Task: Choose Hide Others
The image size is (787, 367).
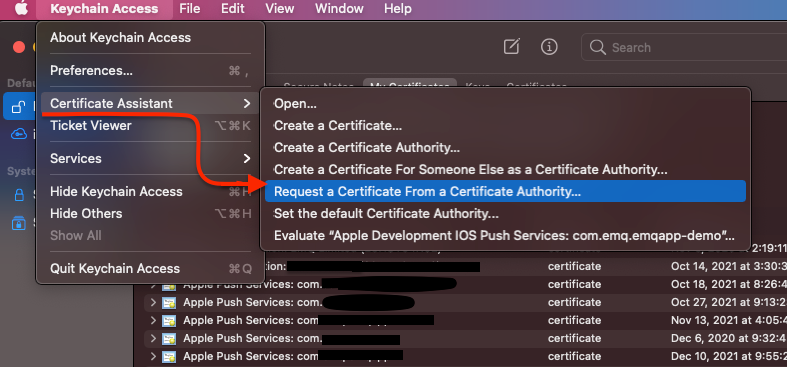Action: click(x=150, y=214)
